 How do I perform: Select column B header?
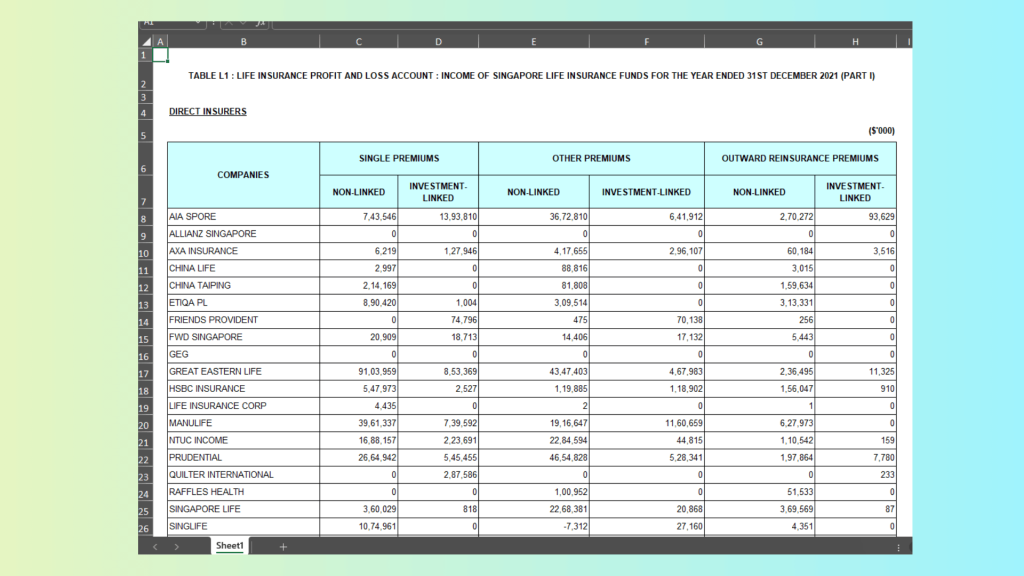[x=243, y=42]
